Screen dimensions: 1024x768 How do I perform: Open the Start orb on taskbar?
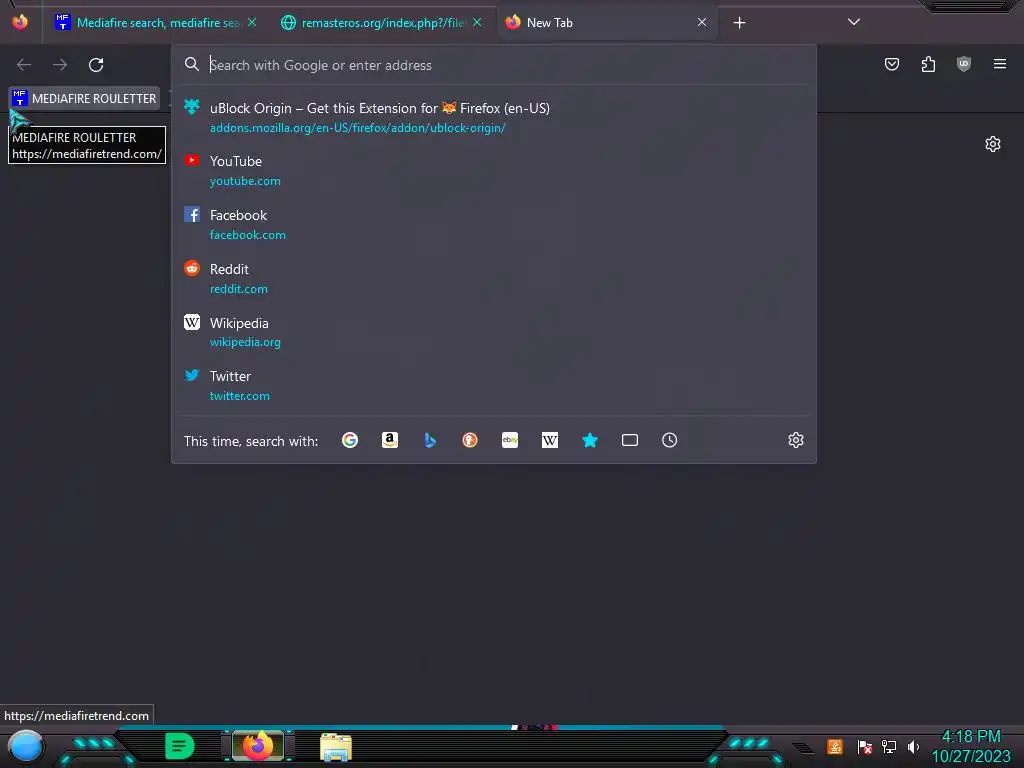click(26, 746)
